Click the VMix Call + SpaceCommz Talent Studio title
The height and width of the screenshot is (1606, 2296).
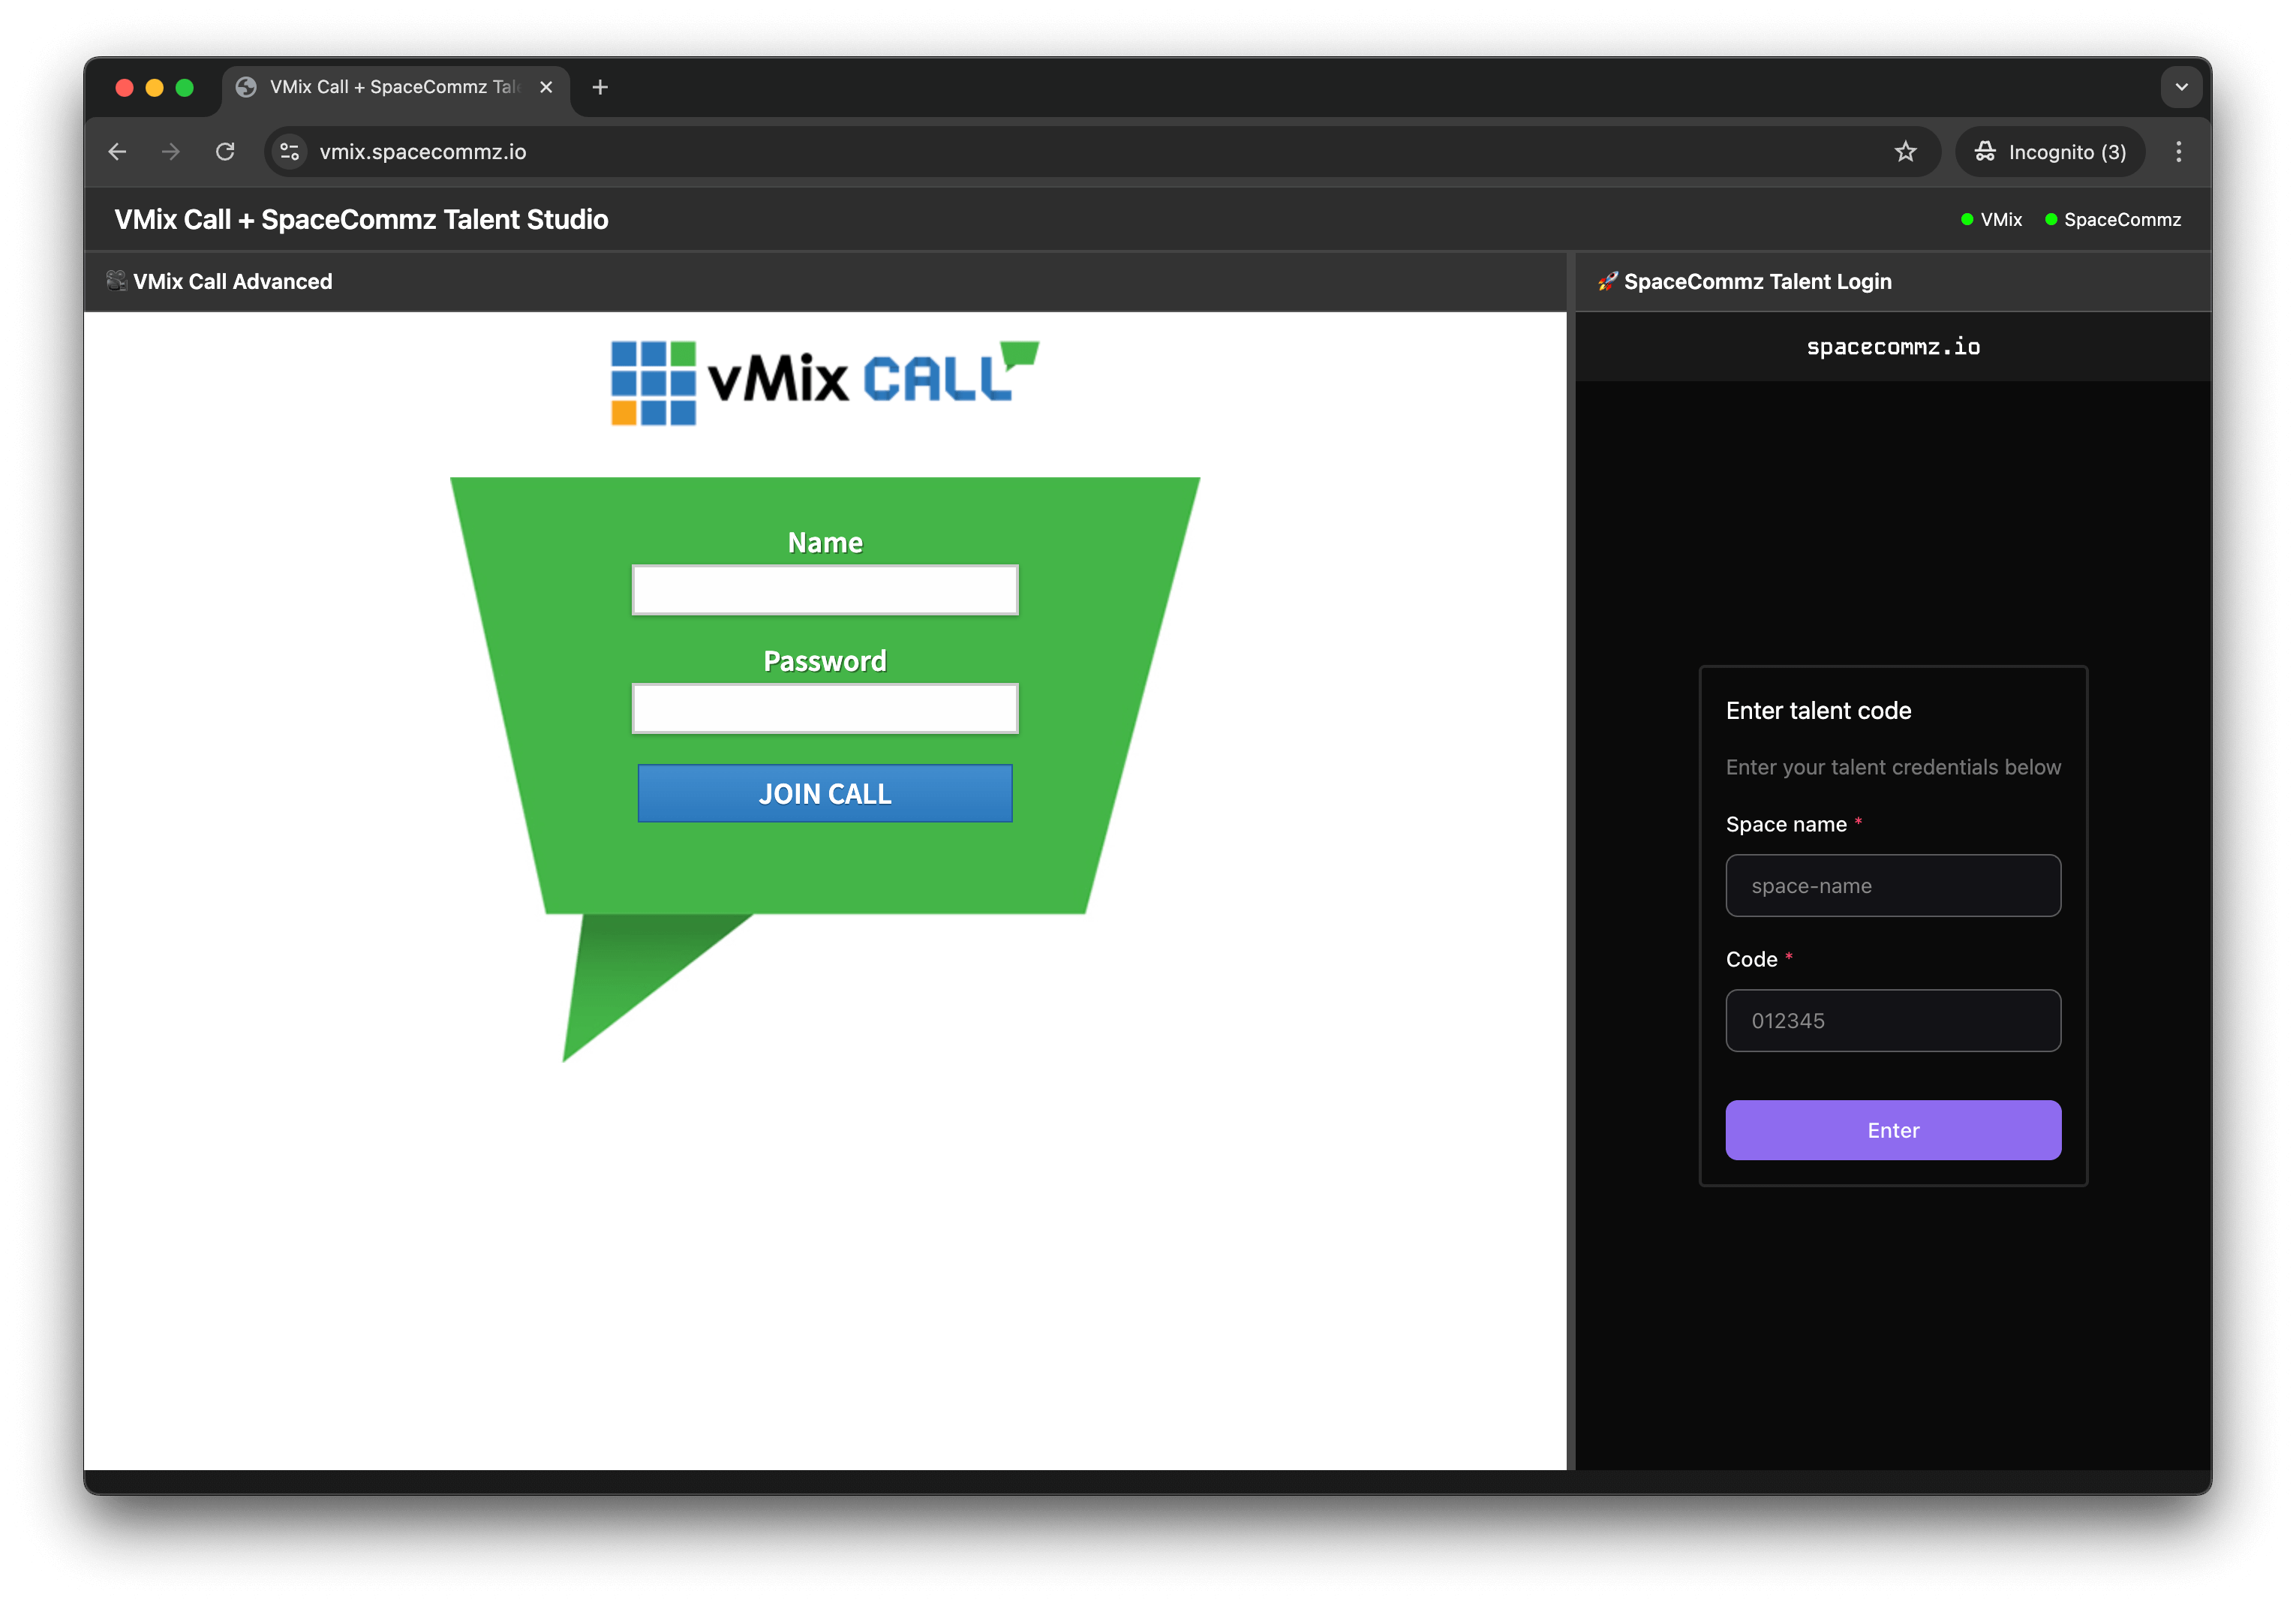coord(361,220)
